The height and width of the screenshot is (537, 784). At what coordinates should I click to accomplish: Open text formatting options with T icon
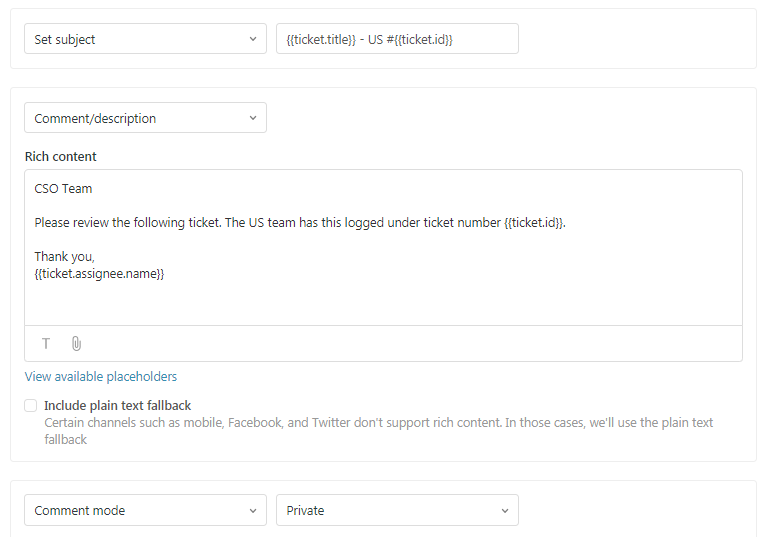(x=46, y=343)
